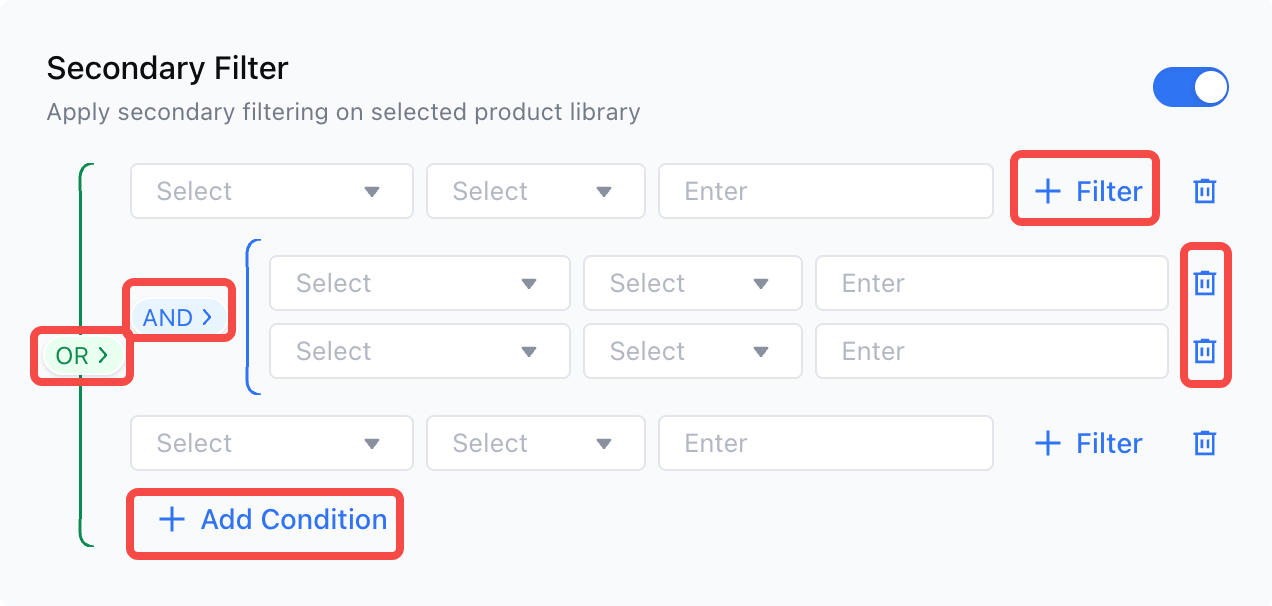Focus the Enter field in top row

[826, 191]
